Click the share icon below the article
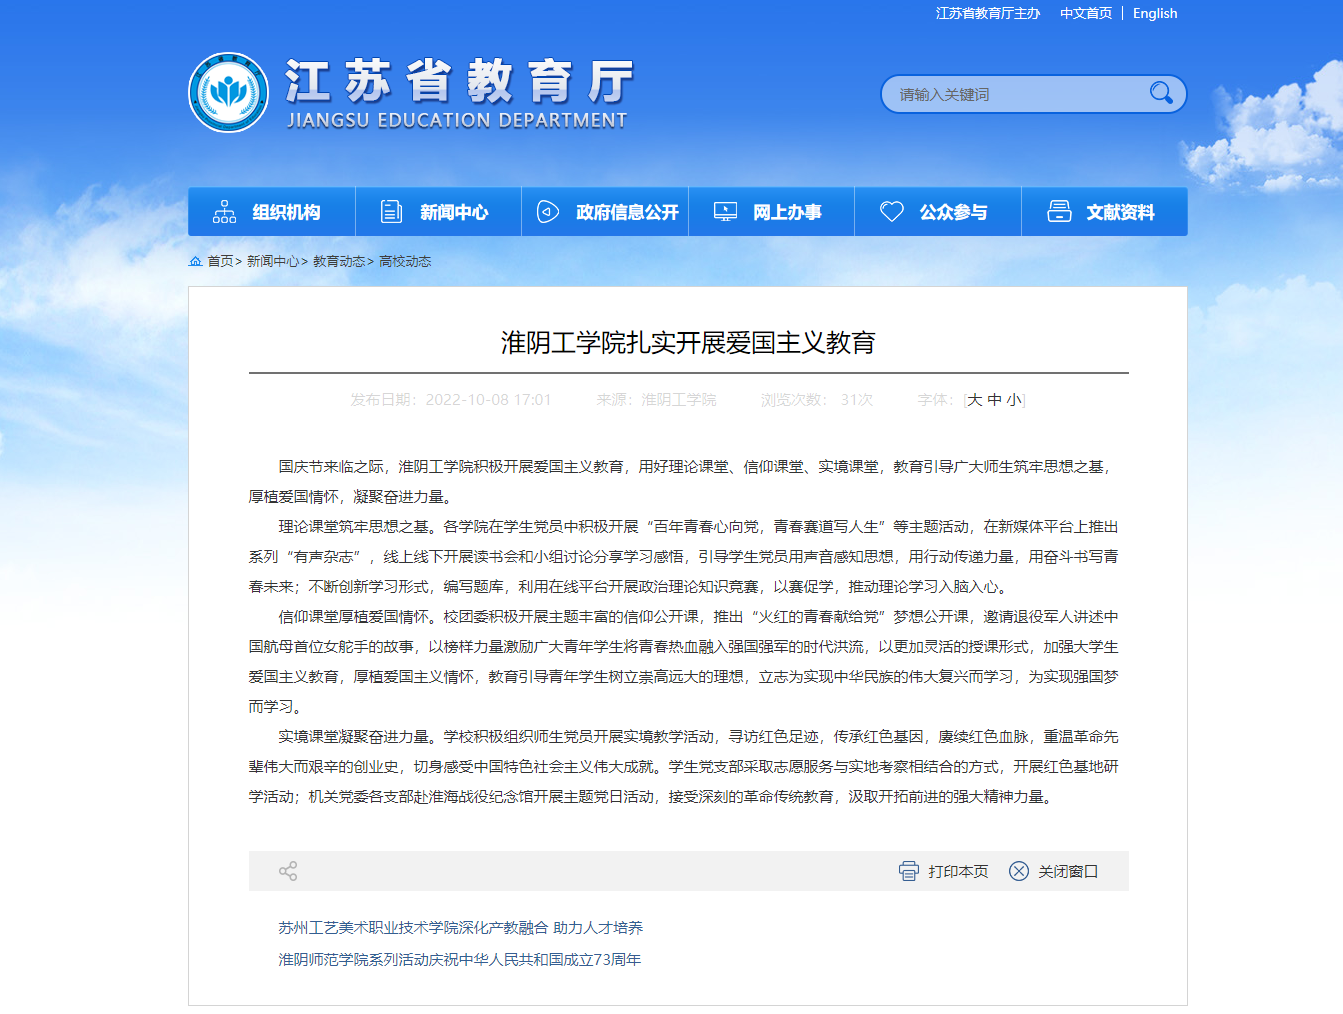Viewport: 1343px width, 1014px height. click(x=288, y=871)
